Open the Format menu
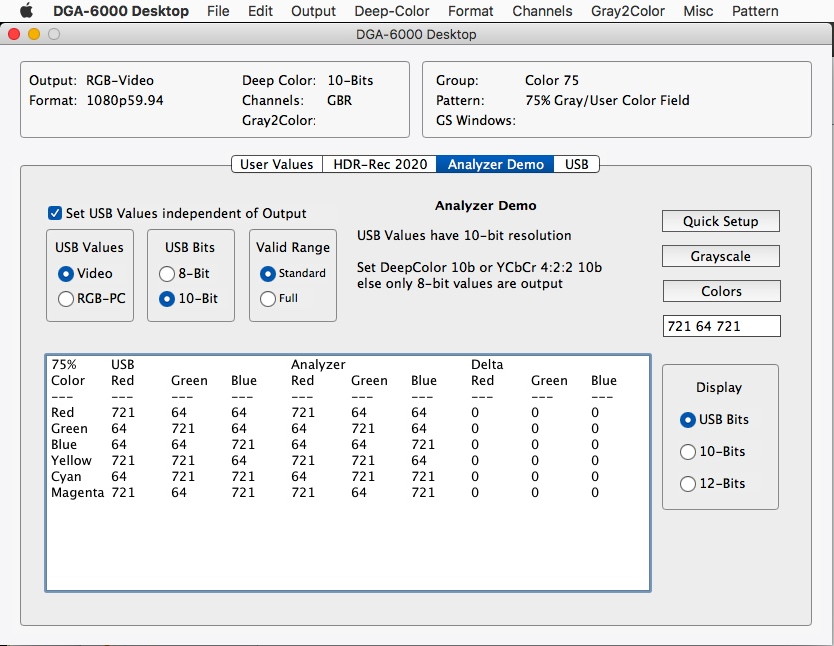Screen dimensions: 834x646 coord(470,11)
